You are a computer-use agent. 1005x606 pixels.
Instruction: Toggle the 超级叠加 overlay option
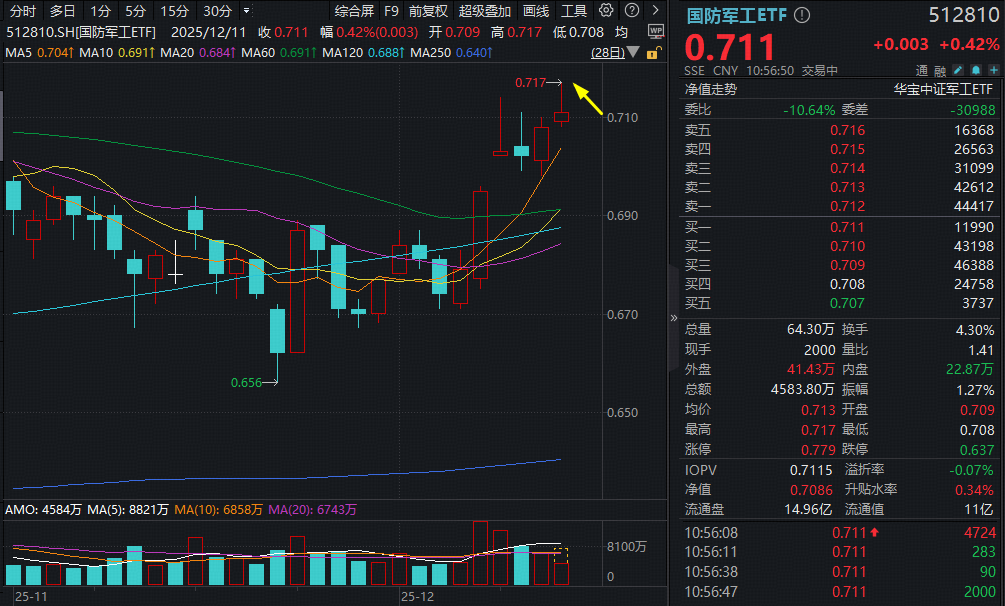pyautogui.click(x=484, y=11)
